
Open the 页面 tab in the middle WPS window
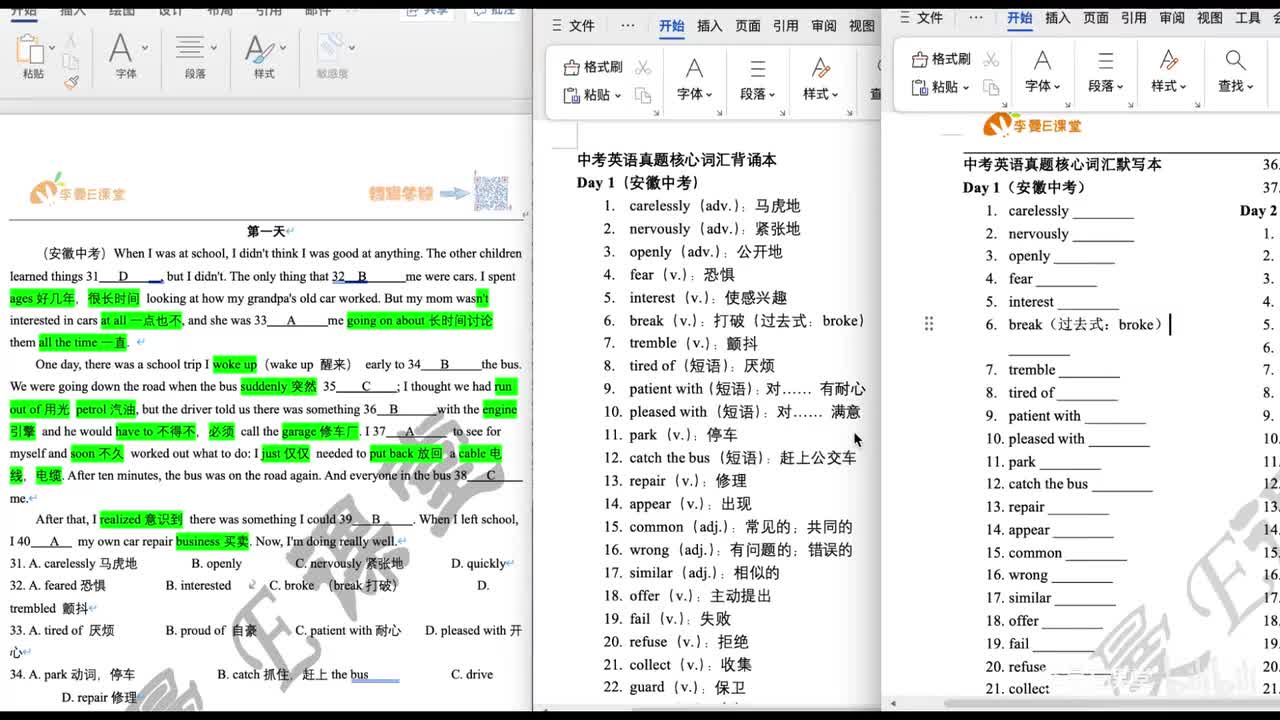click(x=748, y=26)
